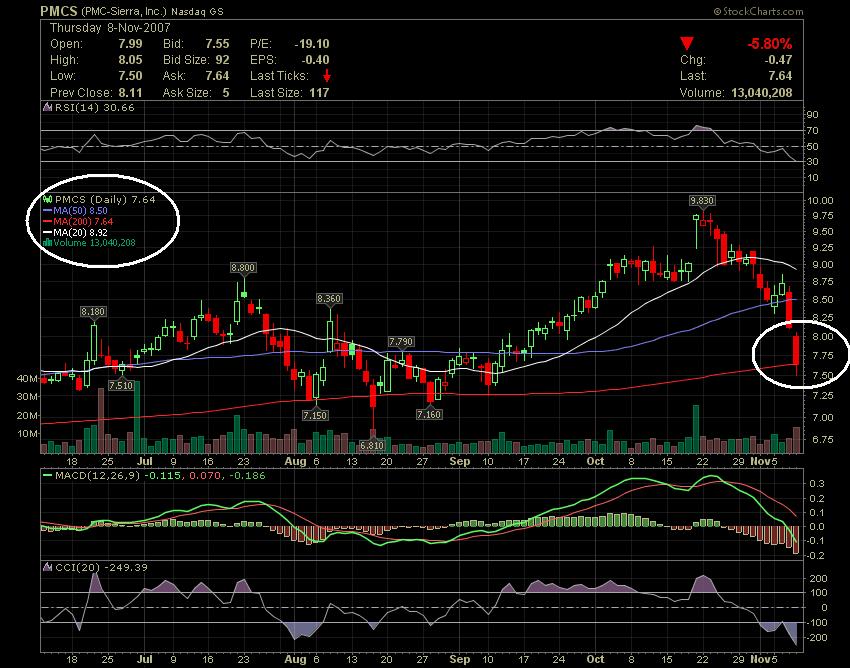Screen dimensions: 850x668
Task: Click the Last value 7.64 in header
Action: pos(780,76)
